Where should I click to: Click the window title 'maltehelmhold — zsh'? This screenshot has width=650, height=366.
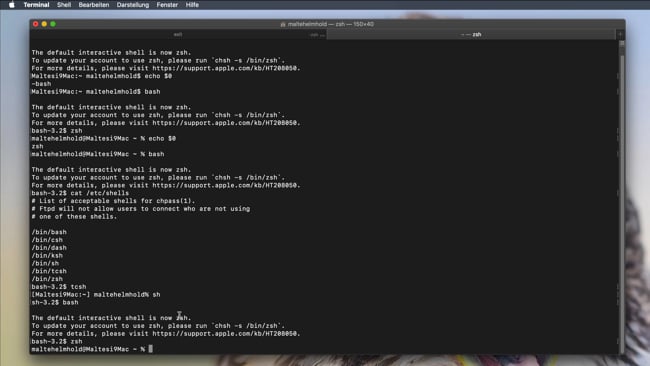330,24
